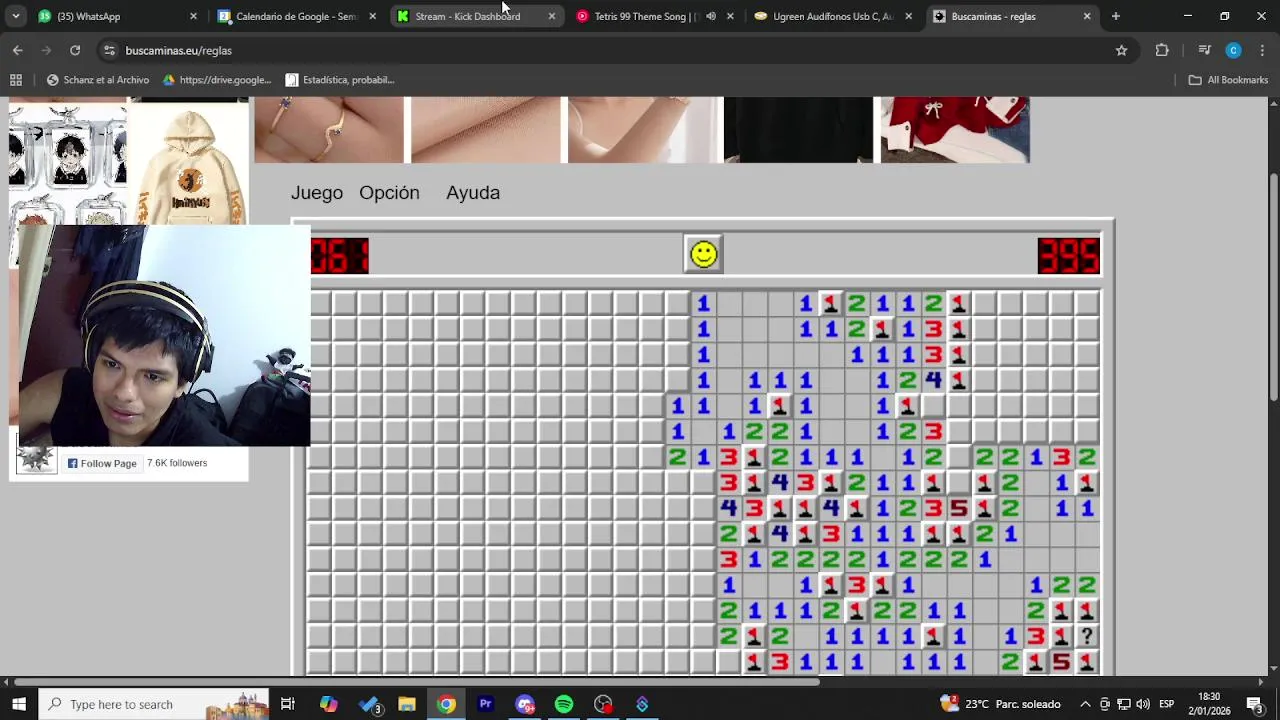Open the beige hoodie ad image
The width and height of the screenshot is (1280, 720).
click(x=190, y=165)
